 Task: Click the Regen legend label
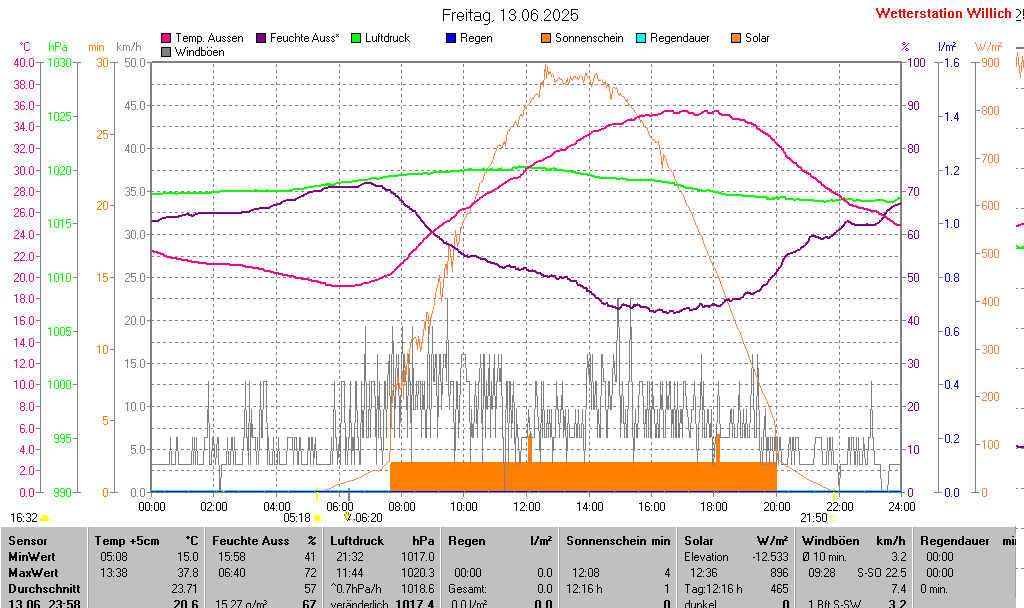point(476,38)
